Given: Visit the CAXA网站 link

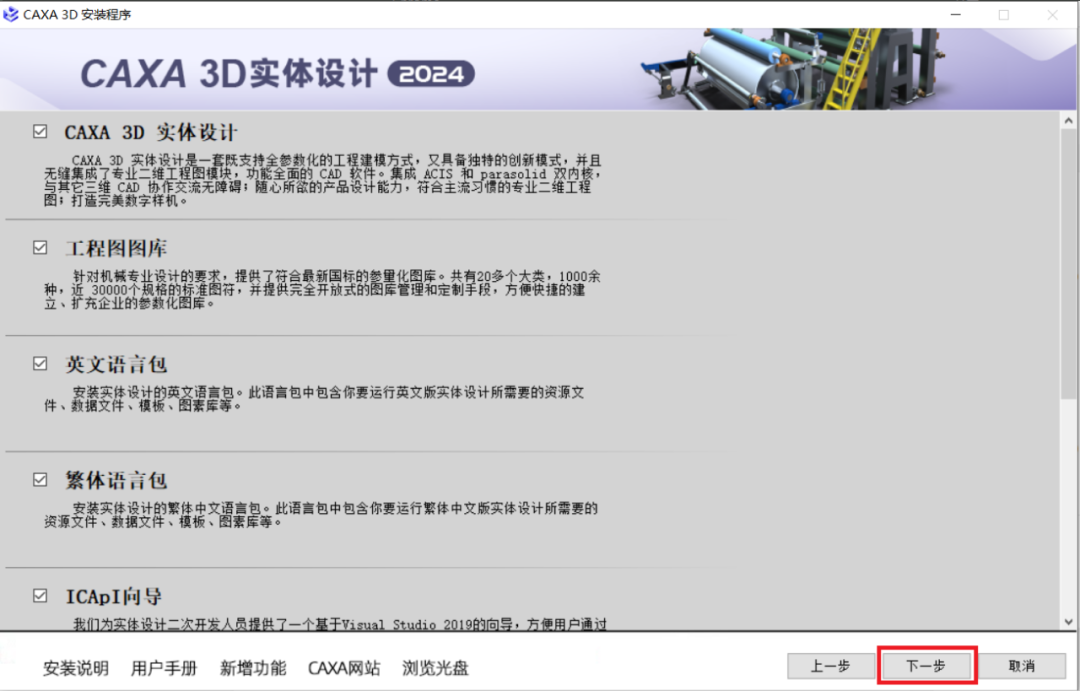Looking at the screenshot, I should click(344, 668).
